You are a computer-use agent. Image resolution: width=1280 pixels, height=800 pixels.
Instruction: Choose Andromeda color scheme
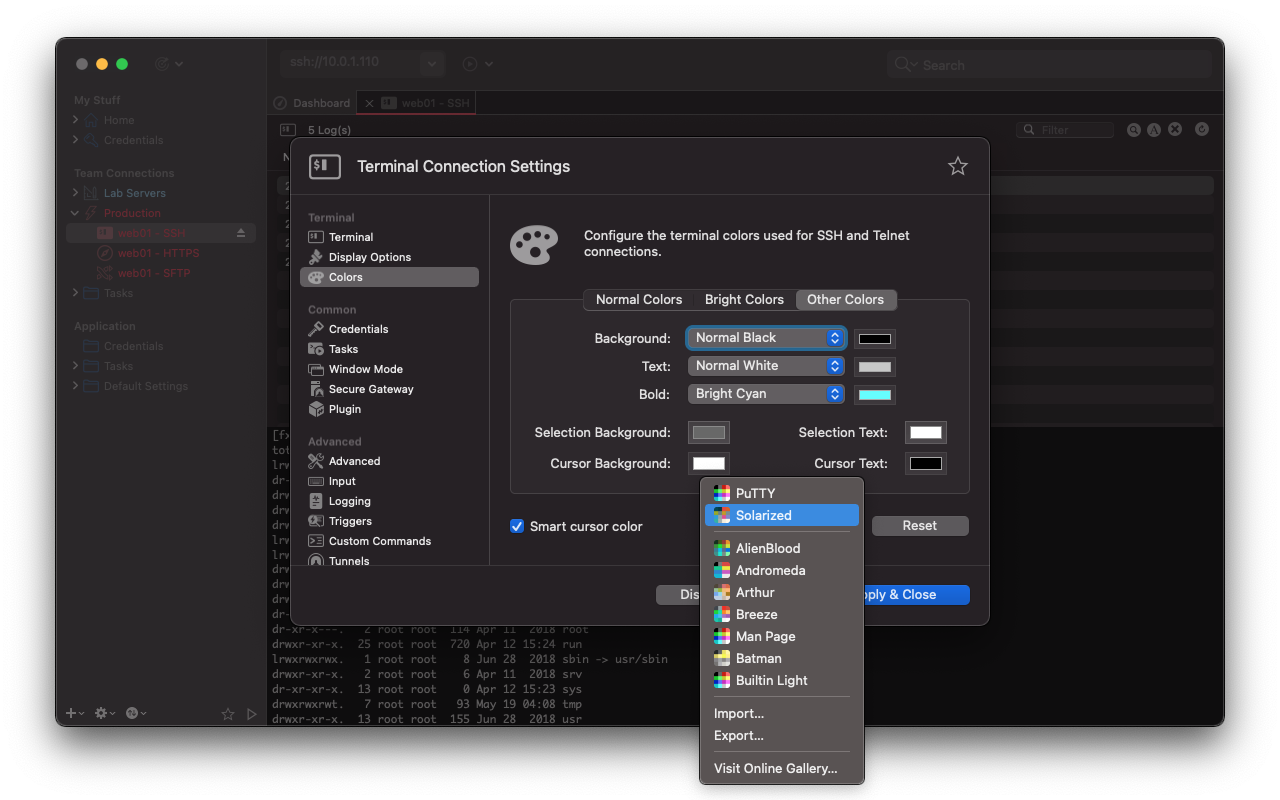tap(782, 570)
